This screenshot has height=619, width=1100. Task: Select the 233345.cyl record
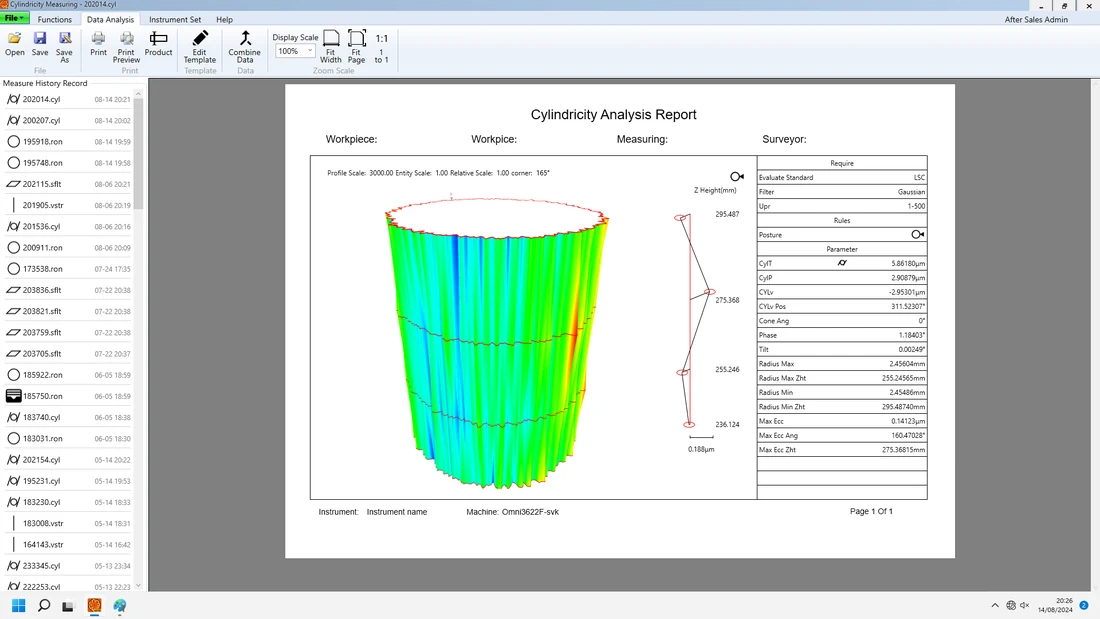pyautogui.click(x=68, y=566)
